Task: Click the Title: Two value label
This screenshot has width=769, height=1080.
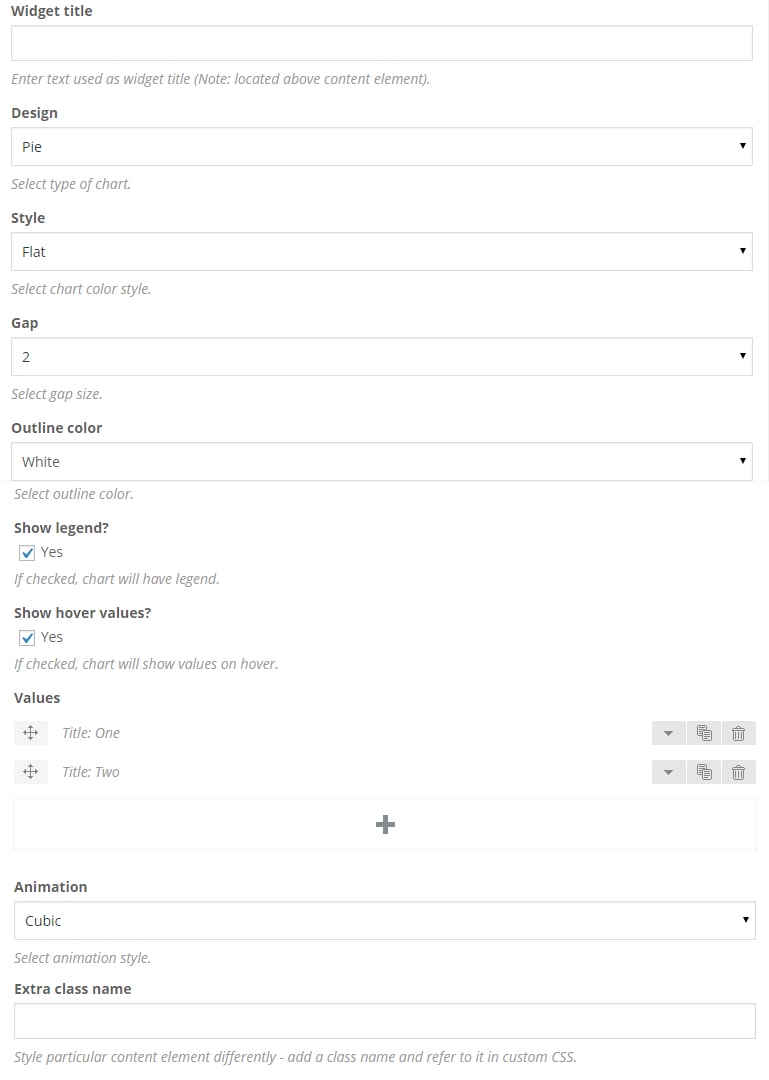Action: click(91, 772)
